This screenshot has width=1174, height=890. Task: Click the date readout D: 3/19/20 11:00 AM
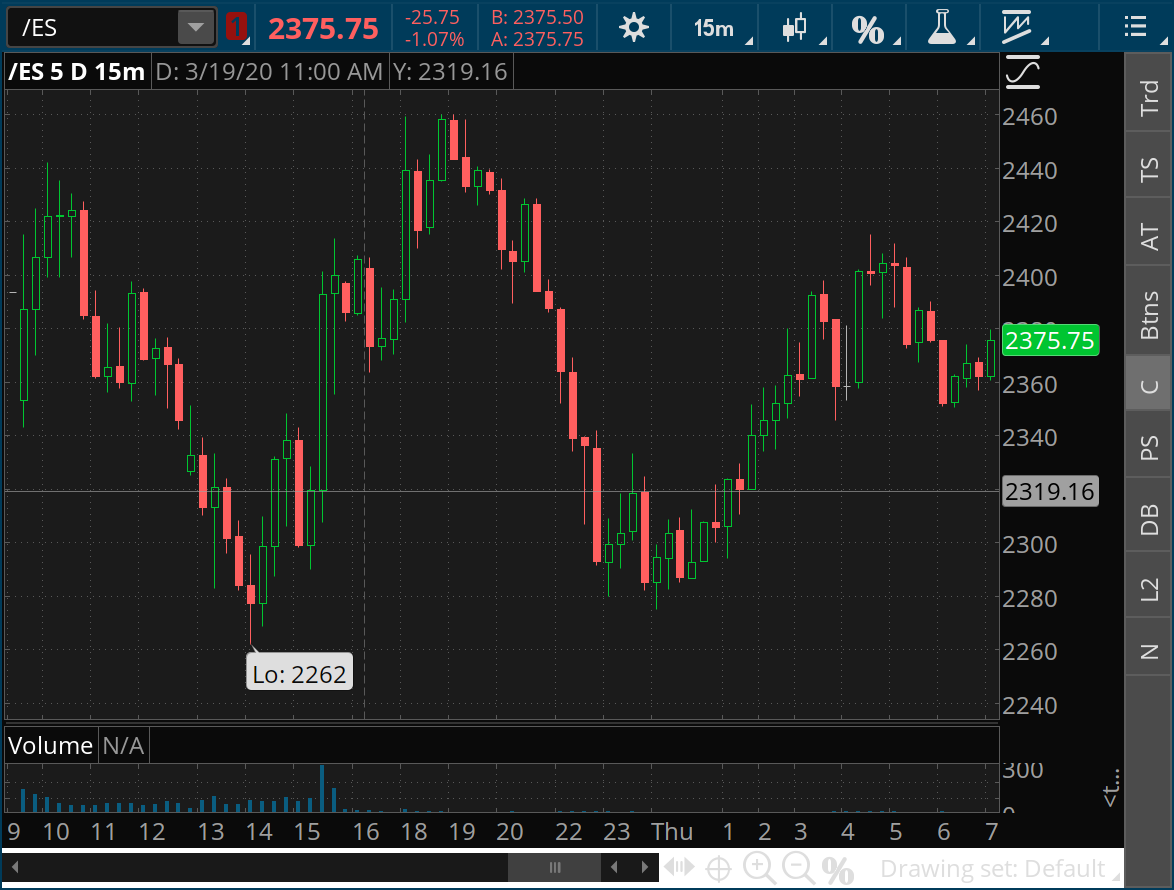(269, 72)
